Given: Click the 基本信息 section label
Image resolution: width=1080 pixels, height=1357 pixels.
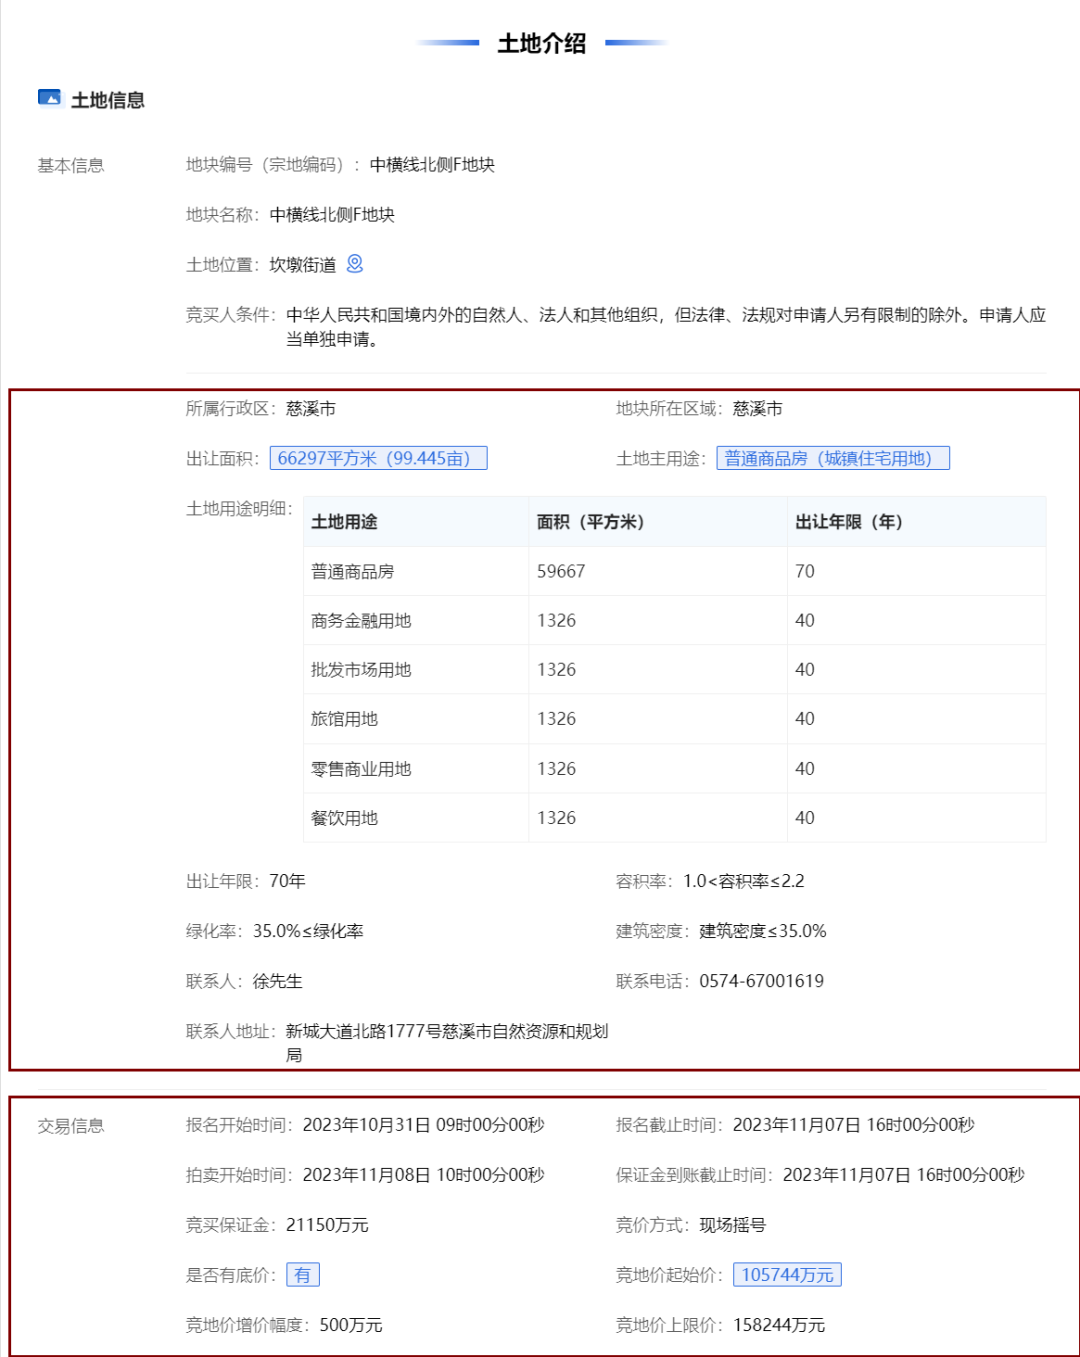Looking at the screenshot, I should pyautogui.click(x=71, y=166).
